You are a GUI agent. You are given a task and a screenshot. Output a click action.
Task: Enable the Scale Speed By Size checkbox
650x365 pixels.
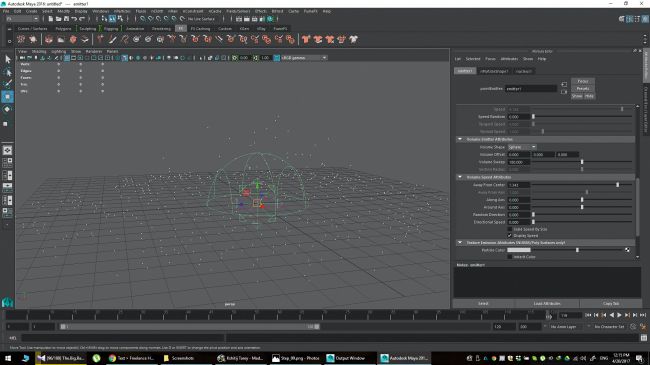click(x=510, y=229)
